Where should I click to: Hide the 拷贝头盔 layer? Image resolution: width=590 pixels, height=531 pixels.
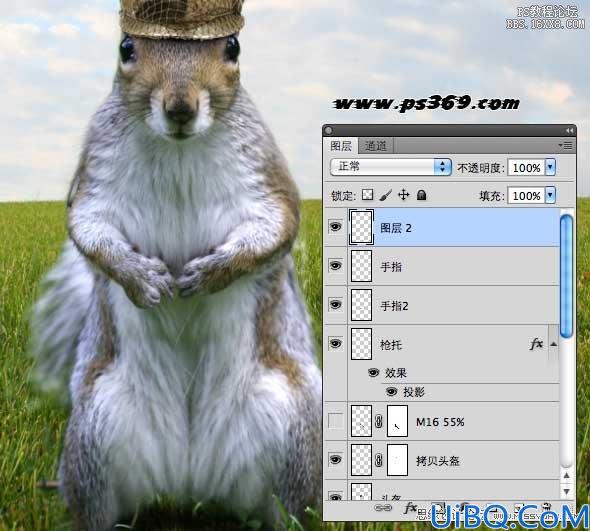[335, 459]
